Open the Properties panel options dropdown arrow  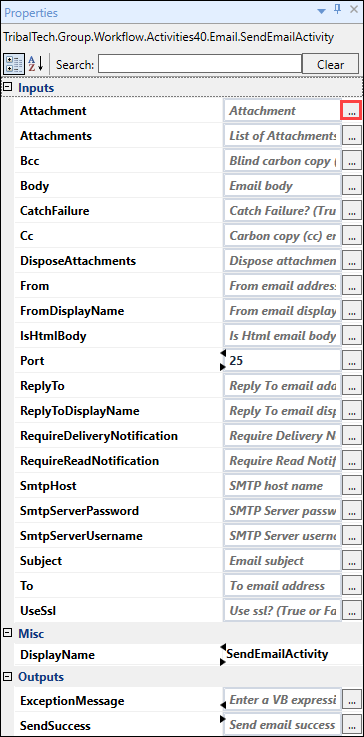point(321,11)
